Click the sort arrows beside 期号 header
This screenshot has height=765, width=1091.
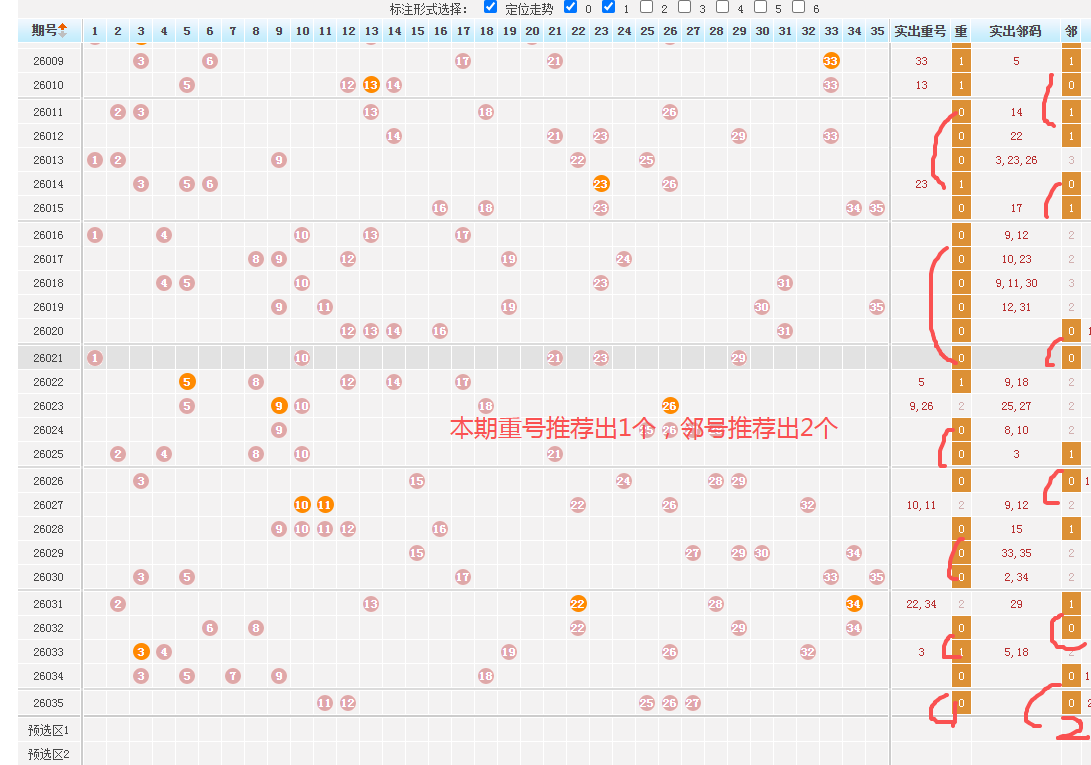click(x=63, y=31)
